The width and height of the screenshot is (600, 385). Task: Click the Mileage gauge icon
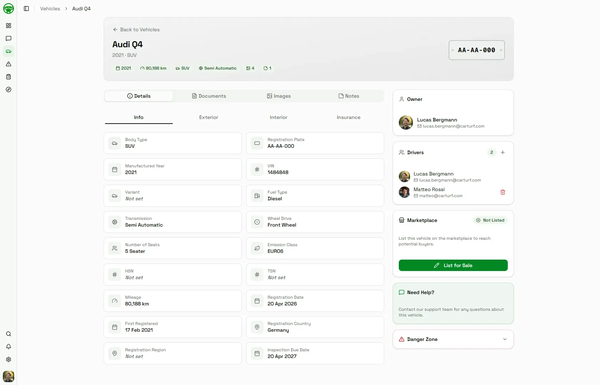(114, 301)
